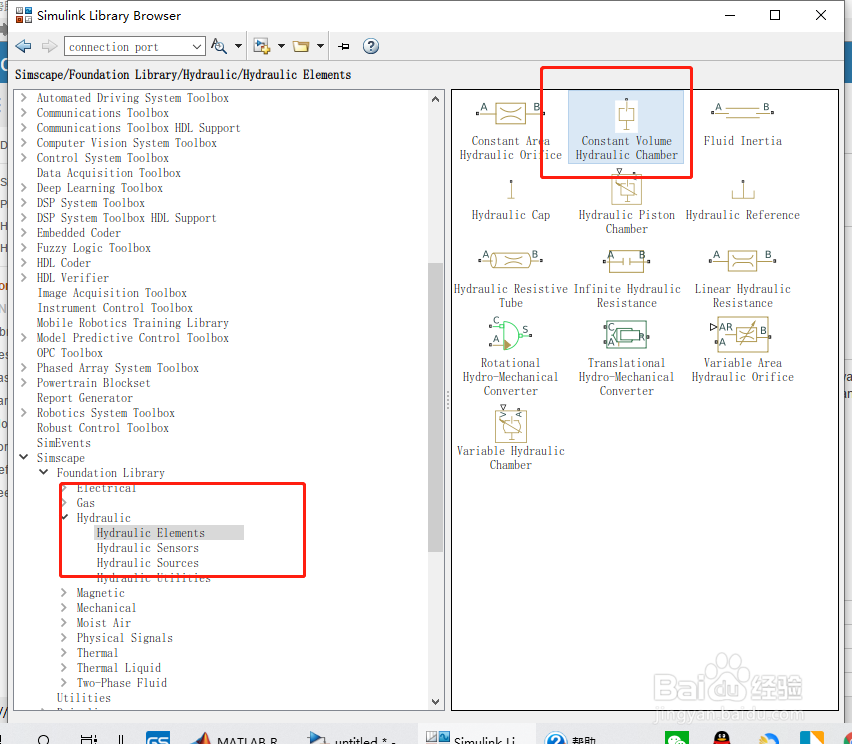Expand the Thermal Liquid library node
This screenshot has width=852, height=744.
click(x=64, y=668)
